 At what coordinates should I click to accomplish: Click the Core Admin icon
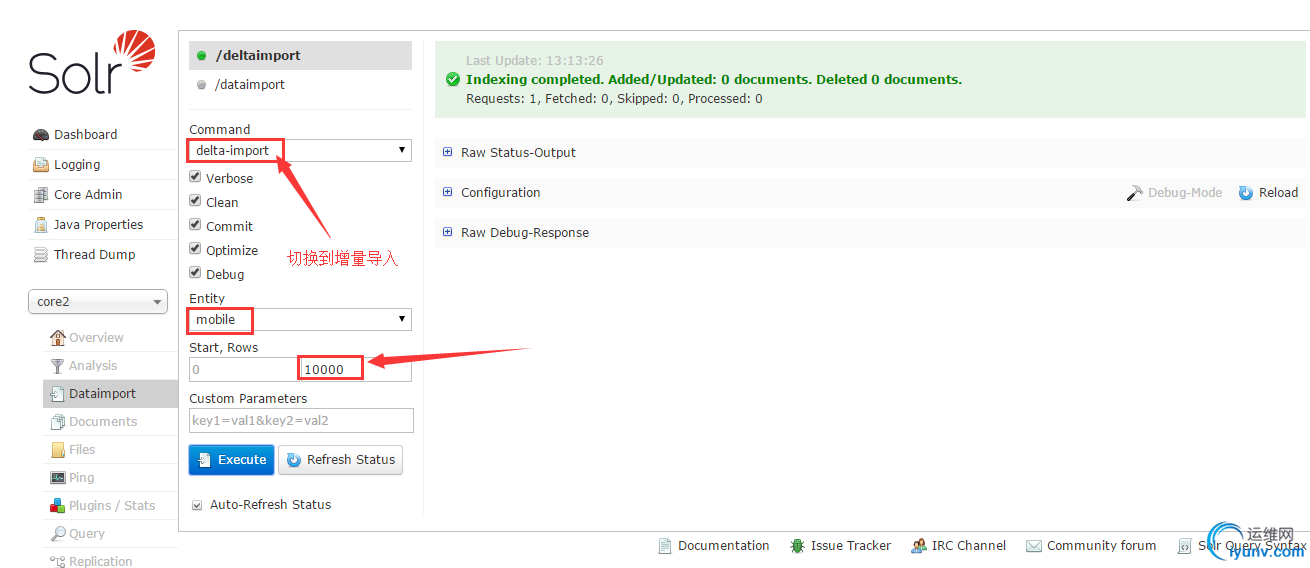coord(41,195)
